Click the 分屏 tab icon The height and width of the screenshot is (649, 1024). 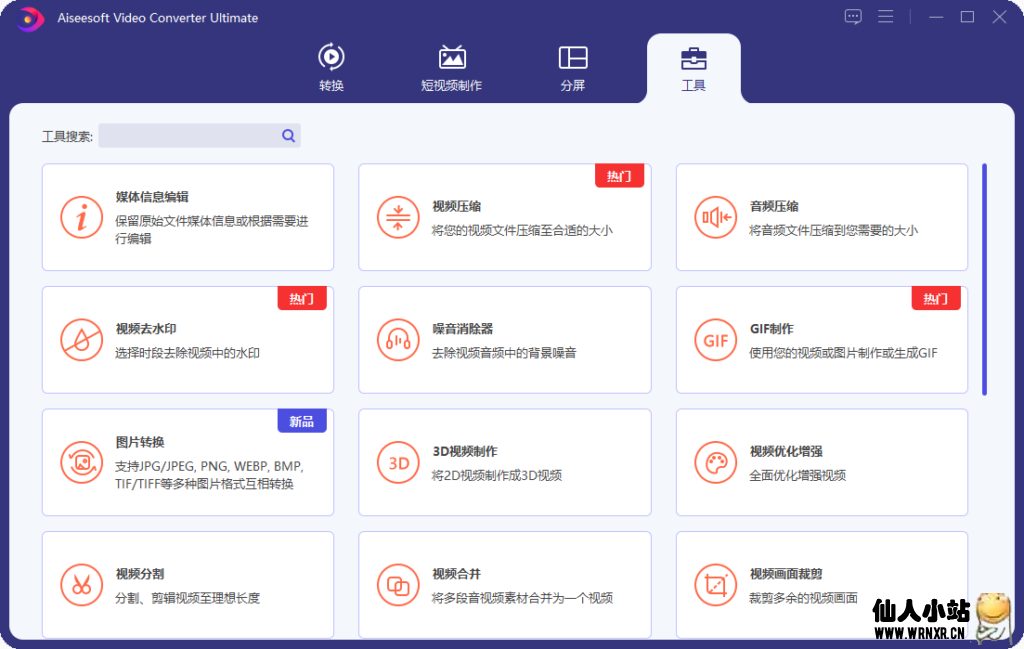point(573,57)
